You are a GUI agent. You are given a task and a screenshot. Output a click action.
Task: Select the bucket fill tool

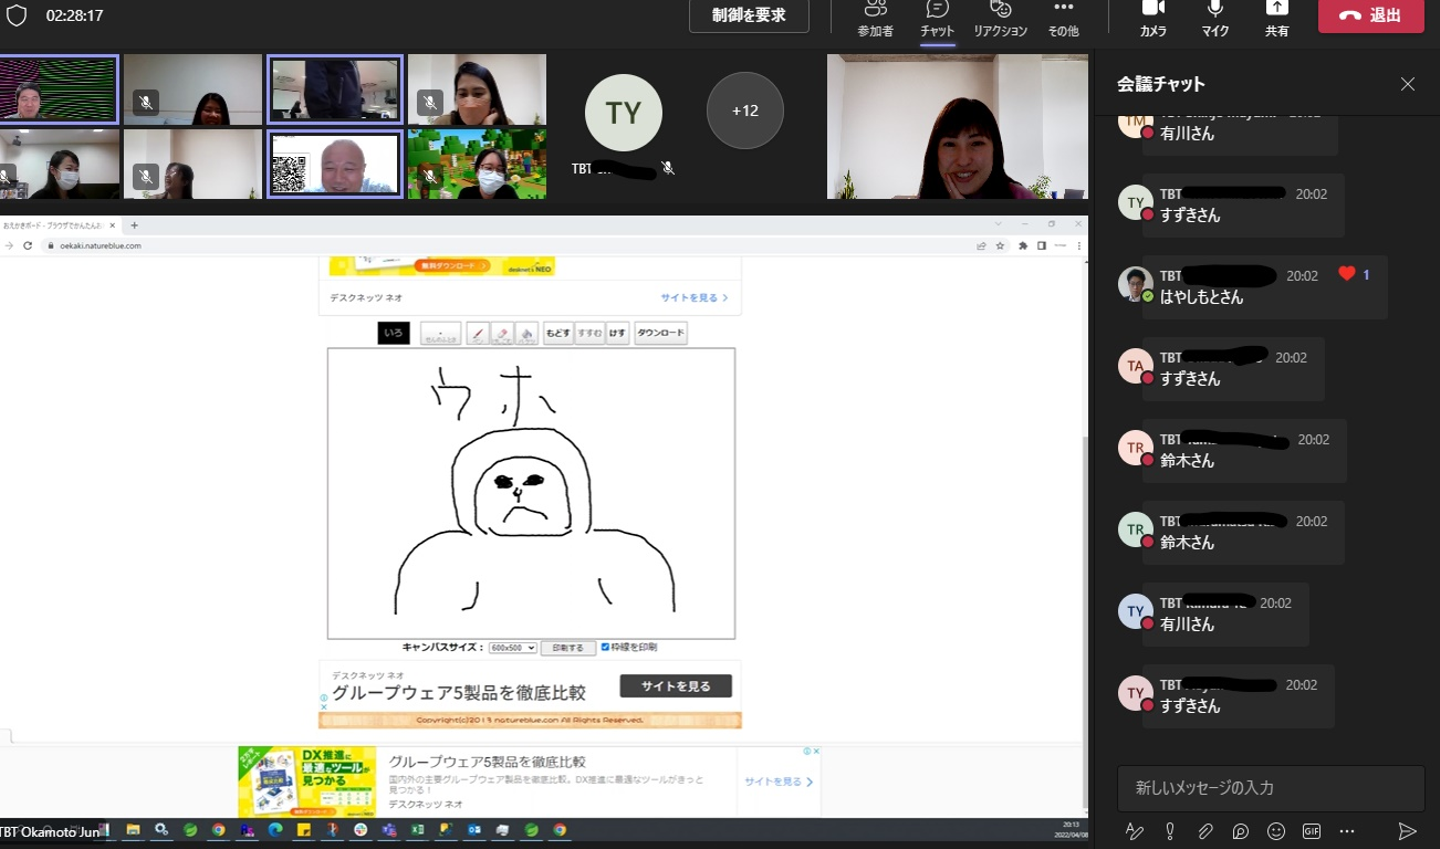coord(527,333)
